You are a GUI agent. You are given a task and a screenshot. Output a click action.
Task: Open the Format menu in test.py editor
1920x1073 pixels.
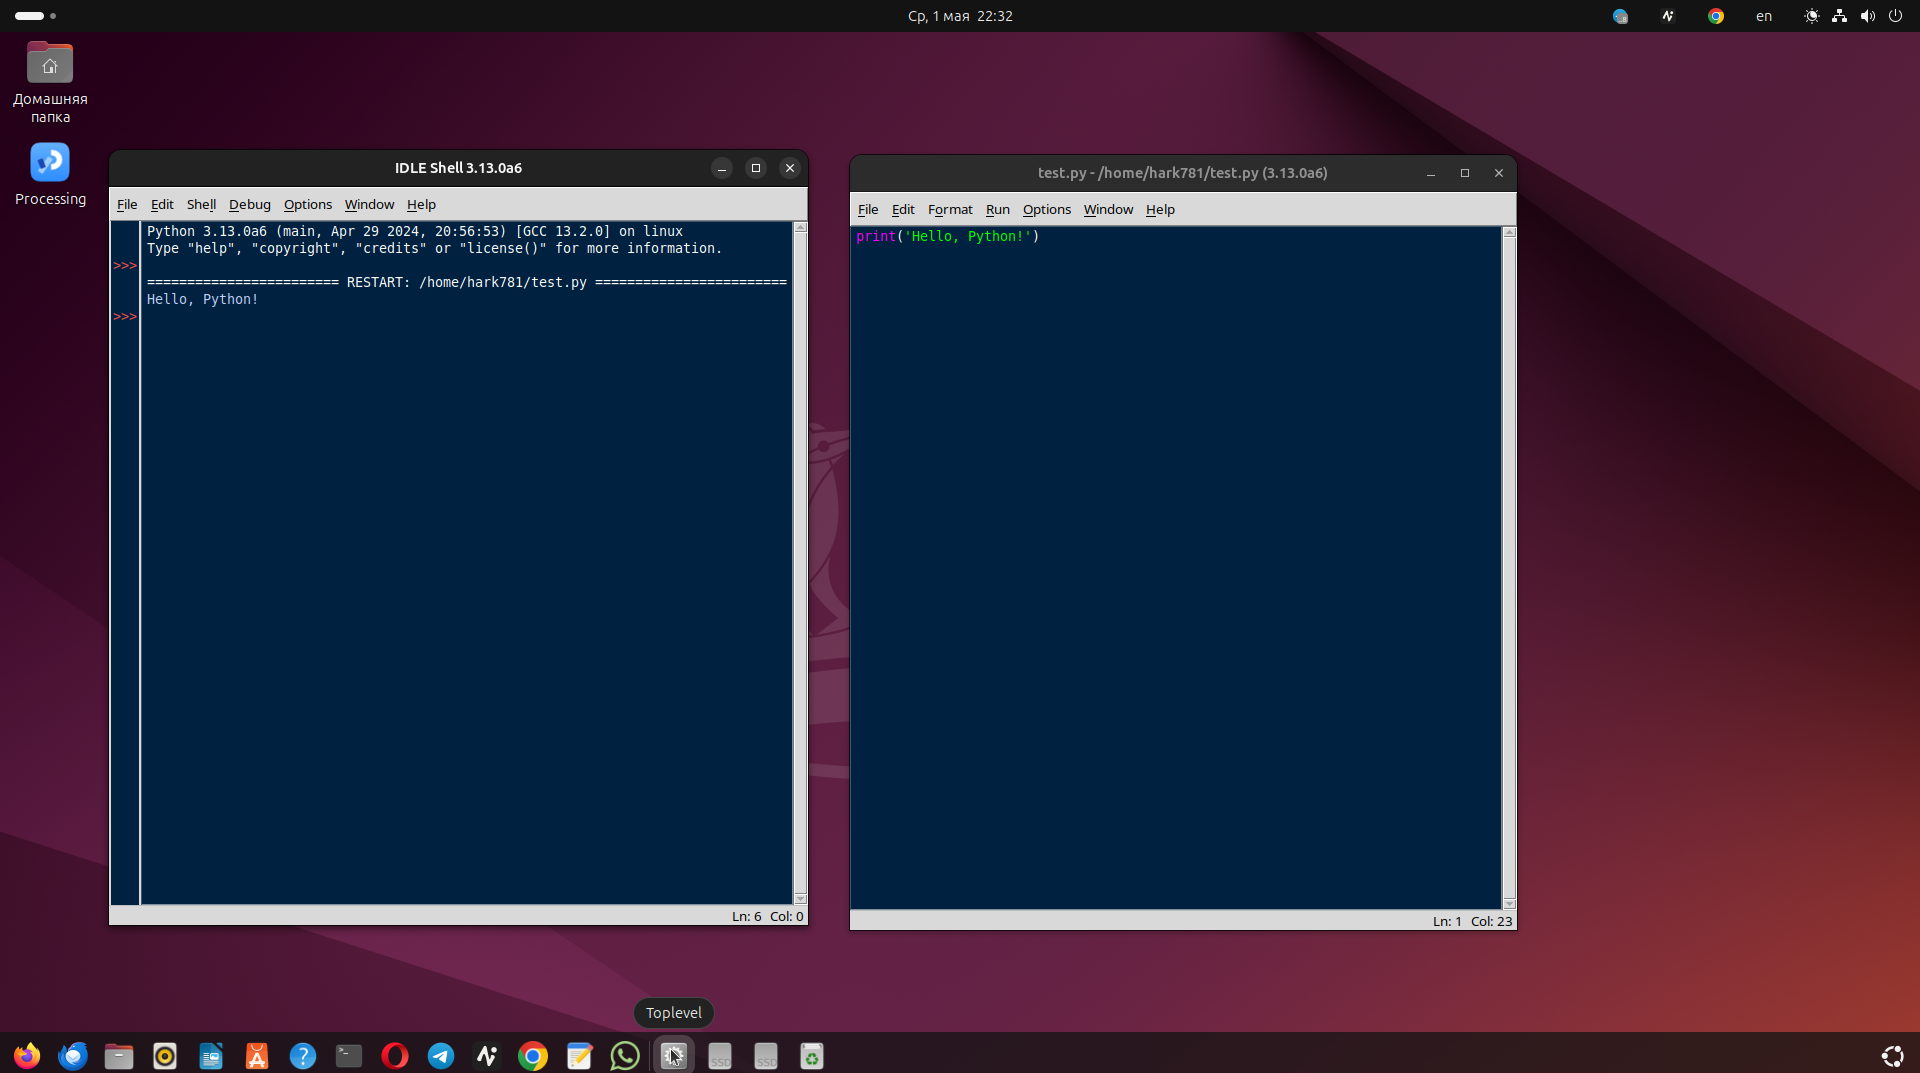[x=950, y=209]
